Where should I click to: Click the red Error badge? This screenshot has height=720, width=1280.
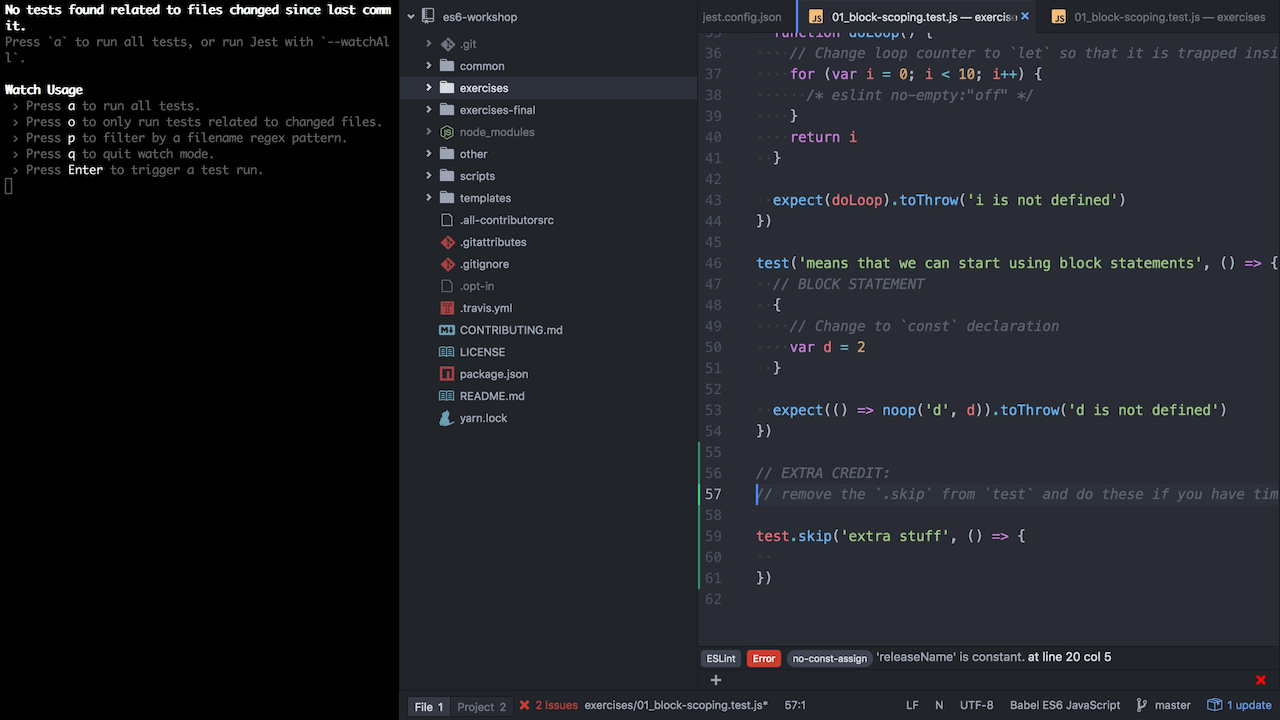pos(764,658)
